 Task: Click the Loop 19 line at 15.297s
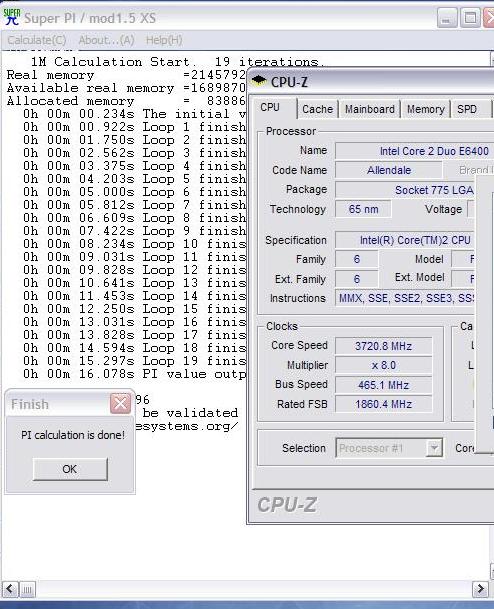[x=134, y=361]
